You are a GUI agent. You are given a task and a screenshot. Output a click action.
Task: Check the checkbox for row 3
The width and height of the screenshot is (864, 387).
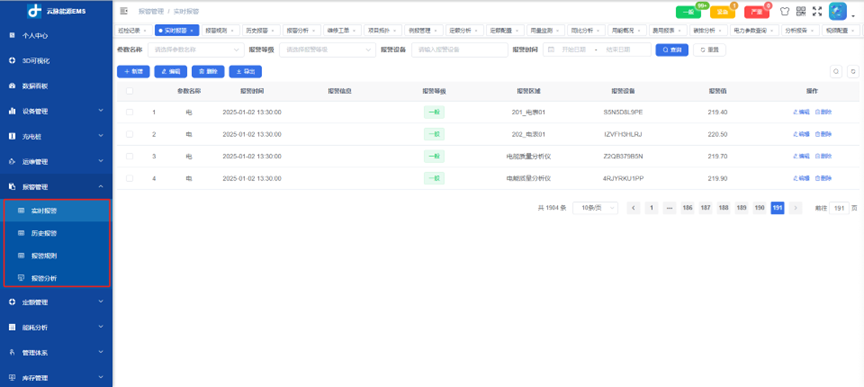(x=129, y=156)
